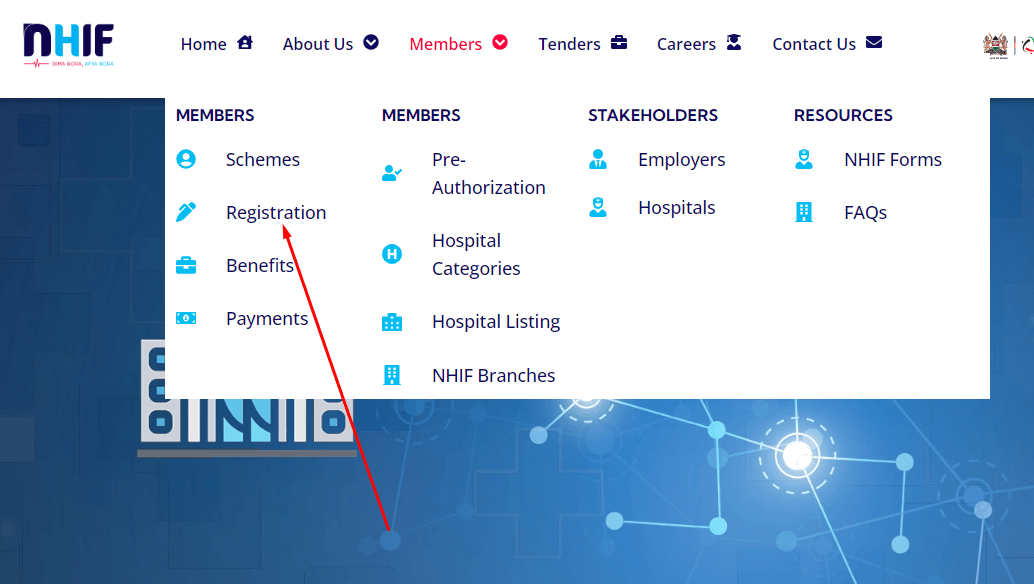This screenshot has width=1034, height=584.
Task: Click the Contact Us envelope icon
Action: (x=874, y=43)
